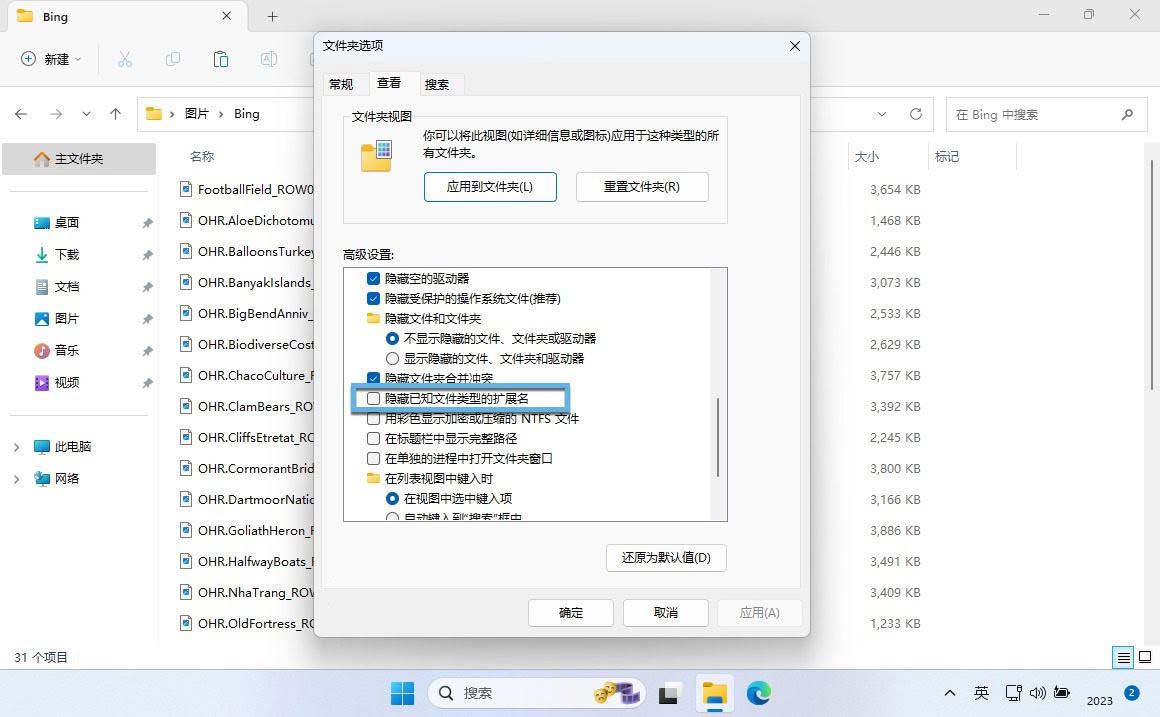Switch to the 常规 tab
Viewport: 1160px width, 717px height.
click(340, 84)
